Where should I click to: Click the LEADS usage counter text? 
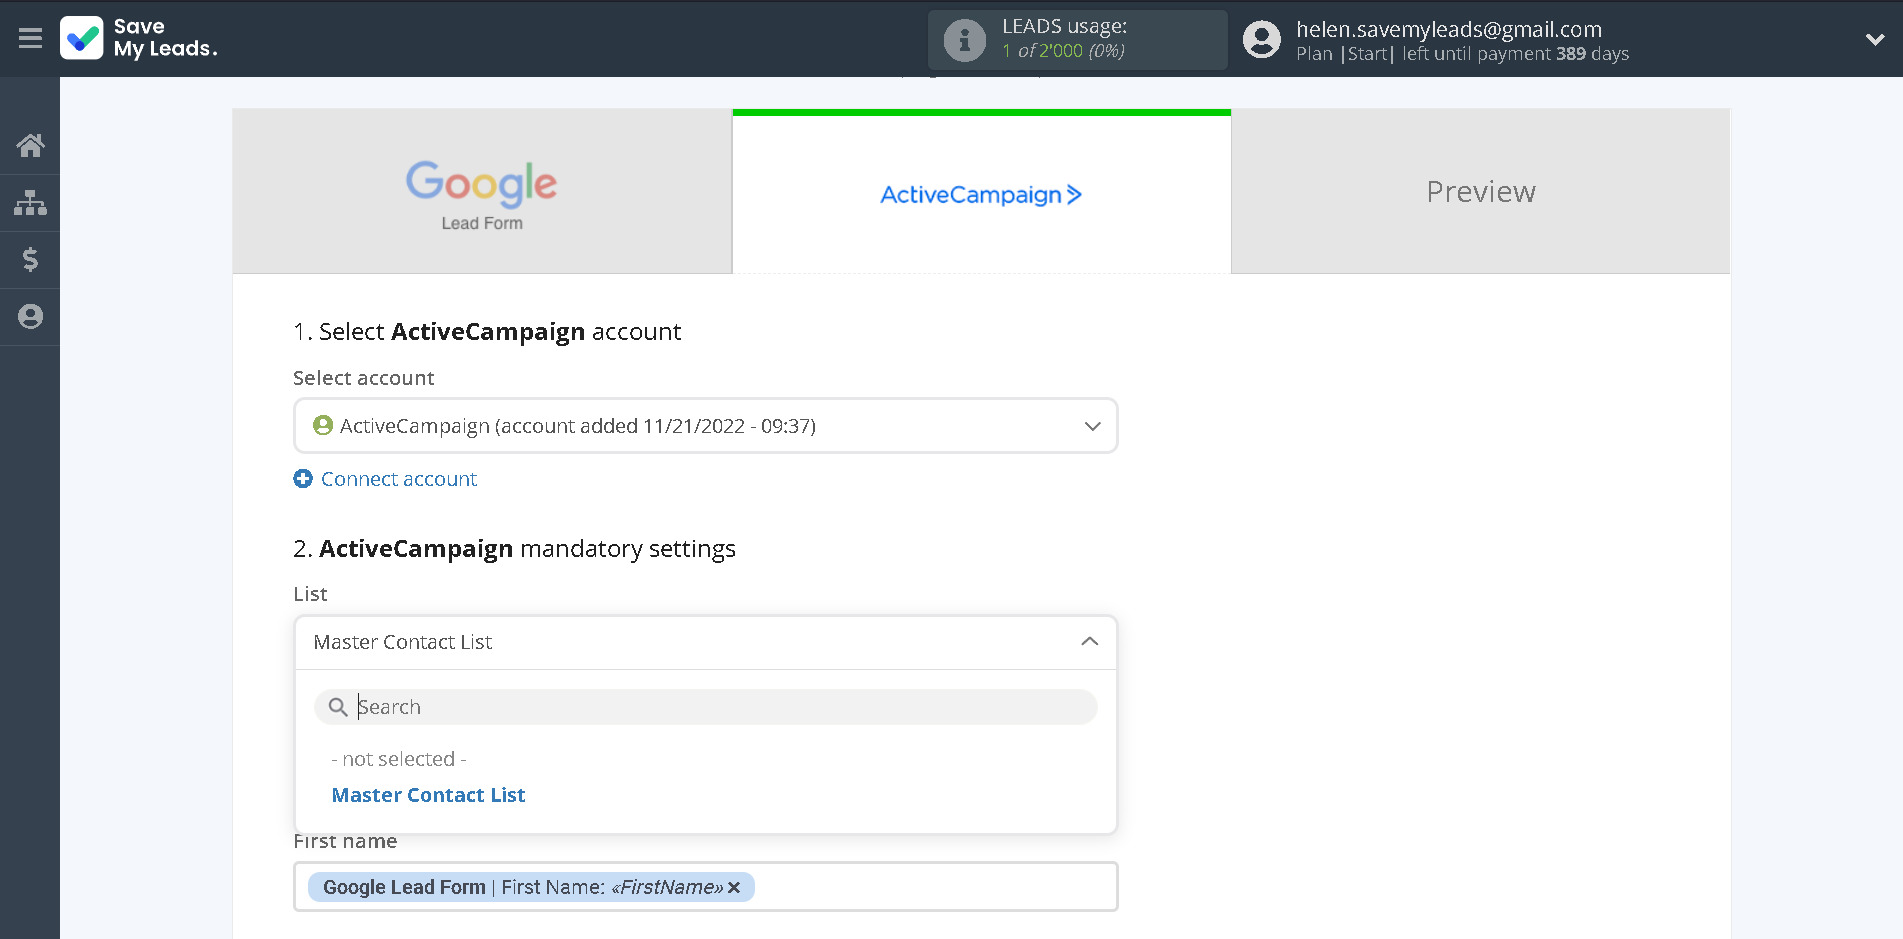1063,51
